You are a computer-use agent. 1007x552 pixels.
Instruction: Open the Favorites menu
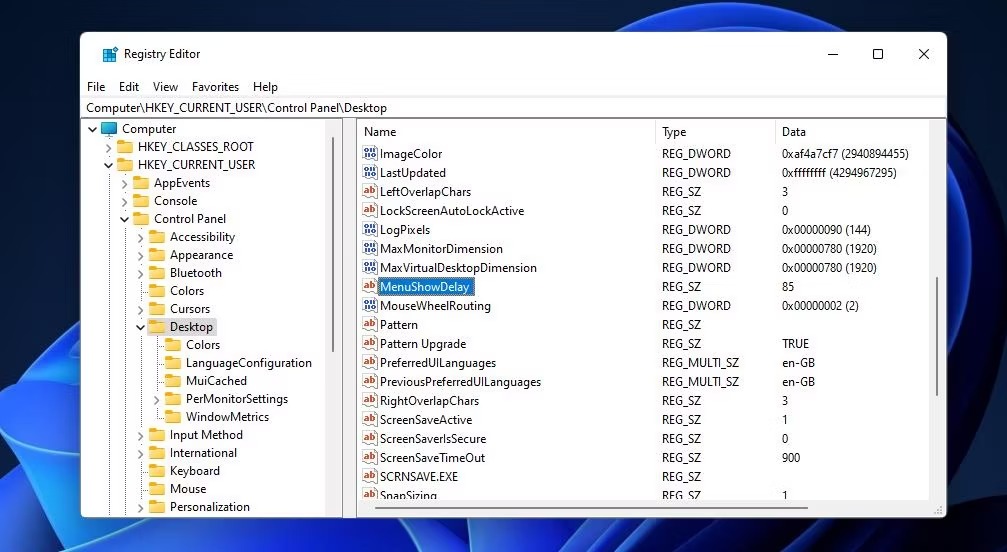click(x=215, y=87)
